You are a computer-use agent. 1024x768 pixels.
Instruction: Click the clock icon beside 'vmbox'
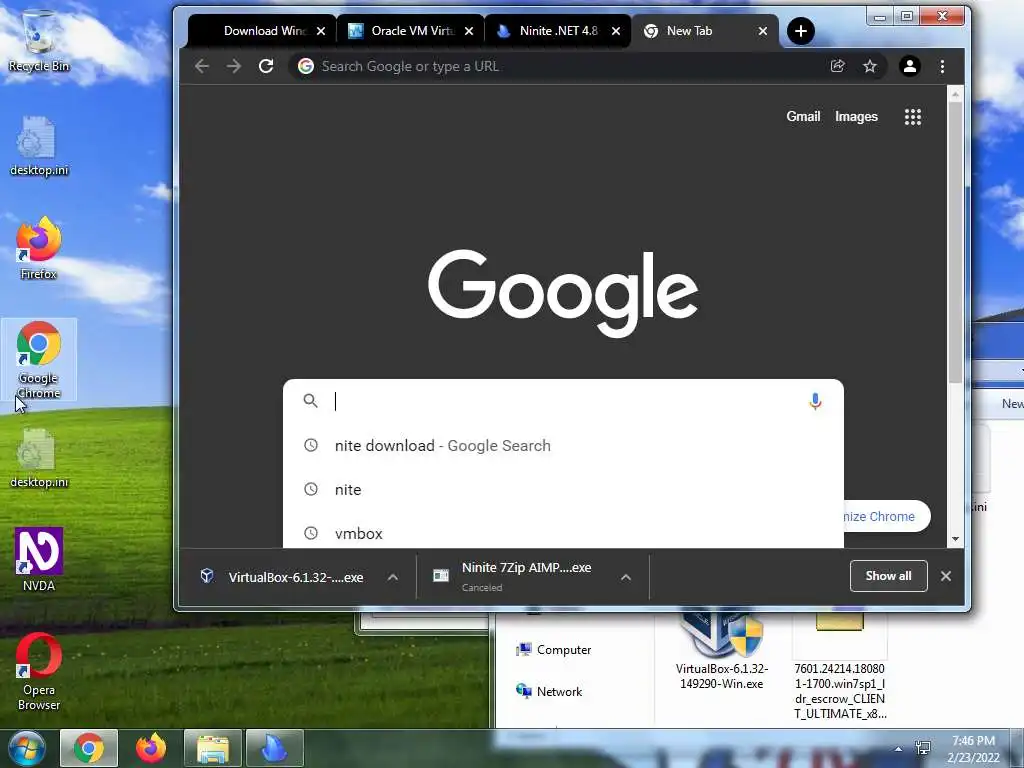click(x=311, y=533)
